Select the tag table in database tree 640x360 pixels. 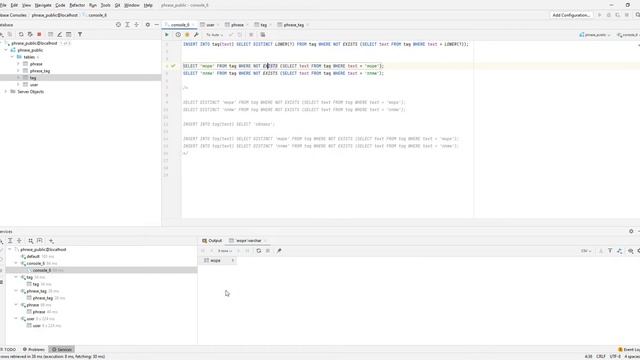(33, 78)
